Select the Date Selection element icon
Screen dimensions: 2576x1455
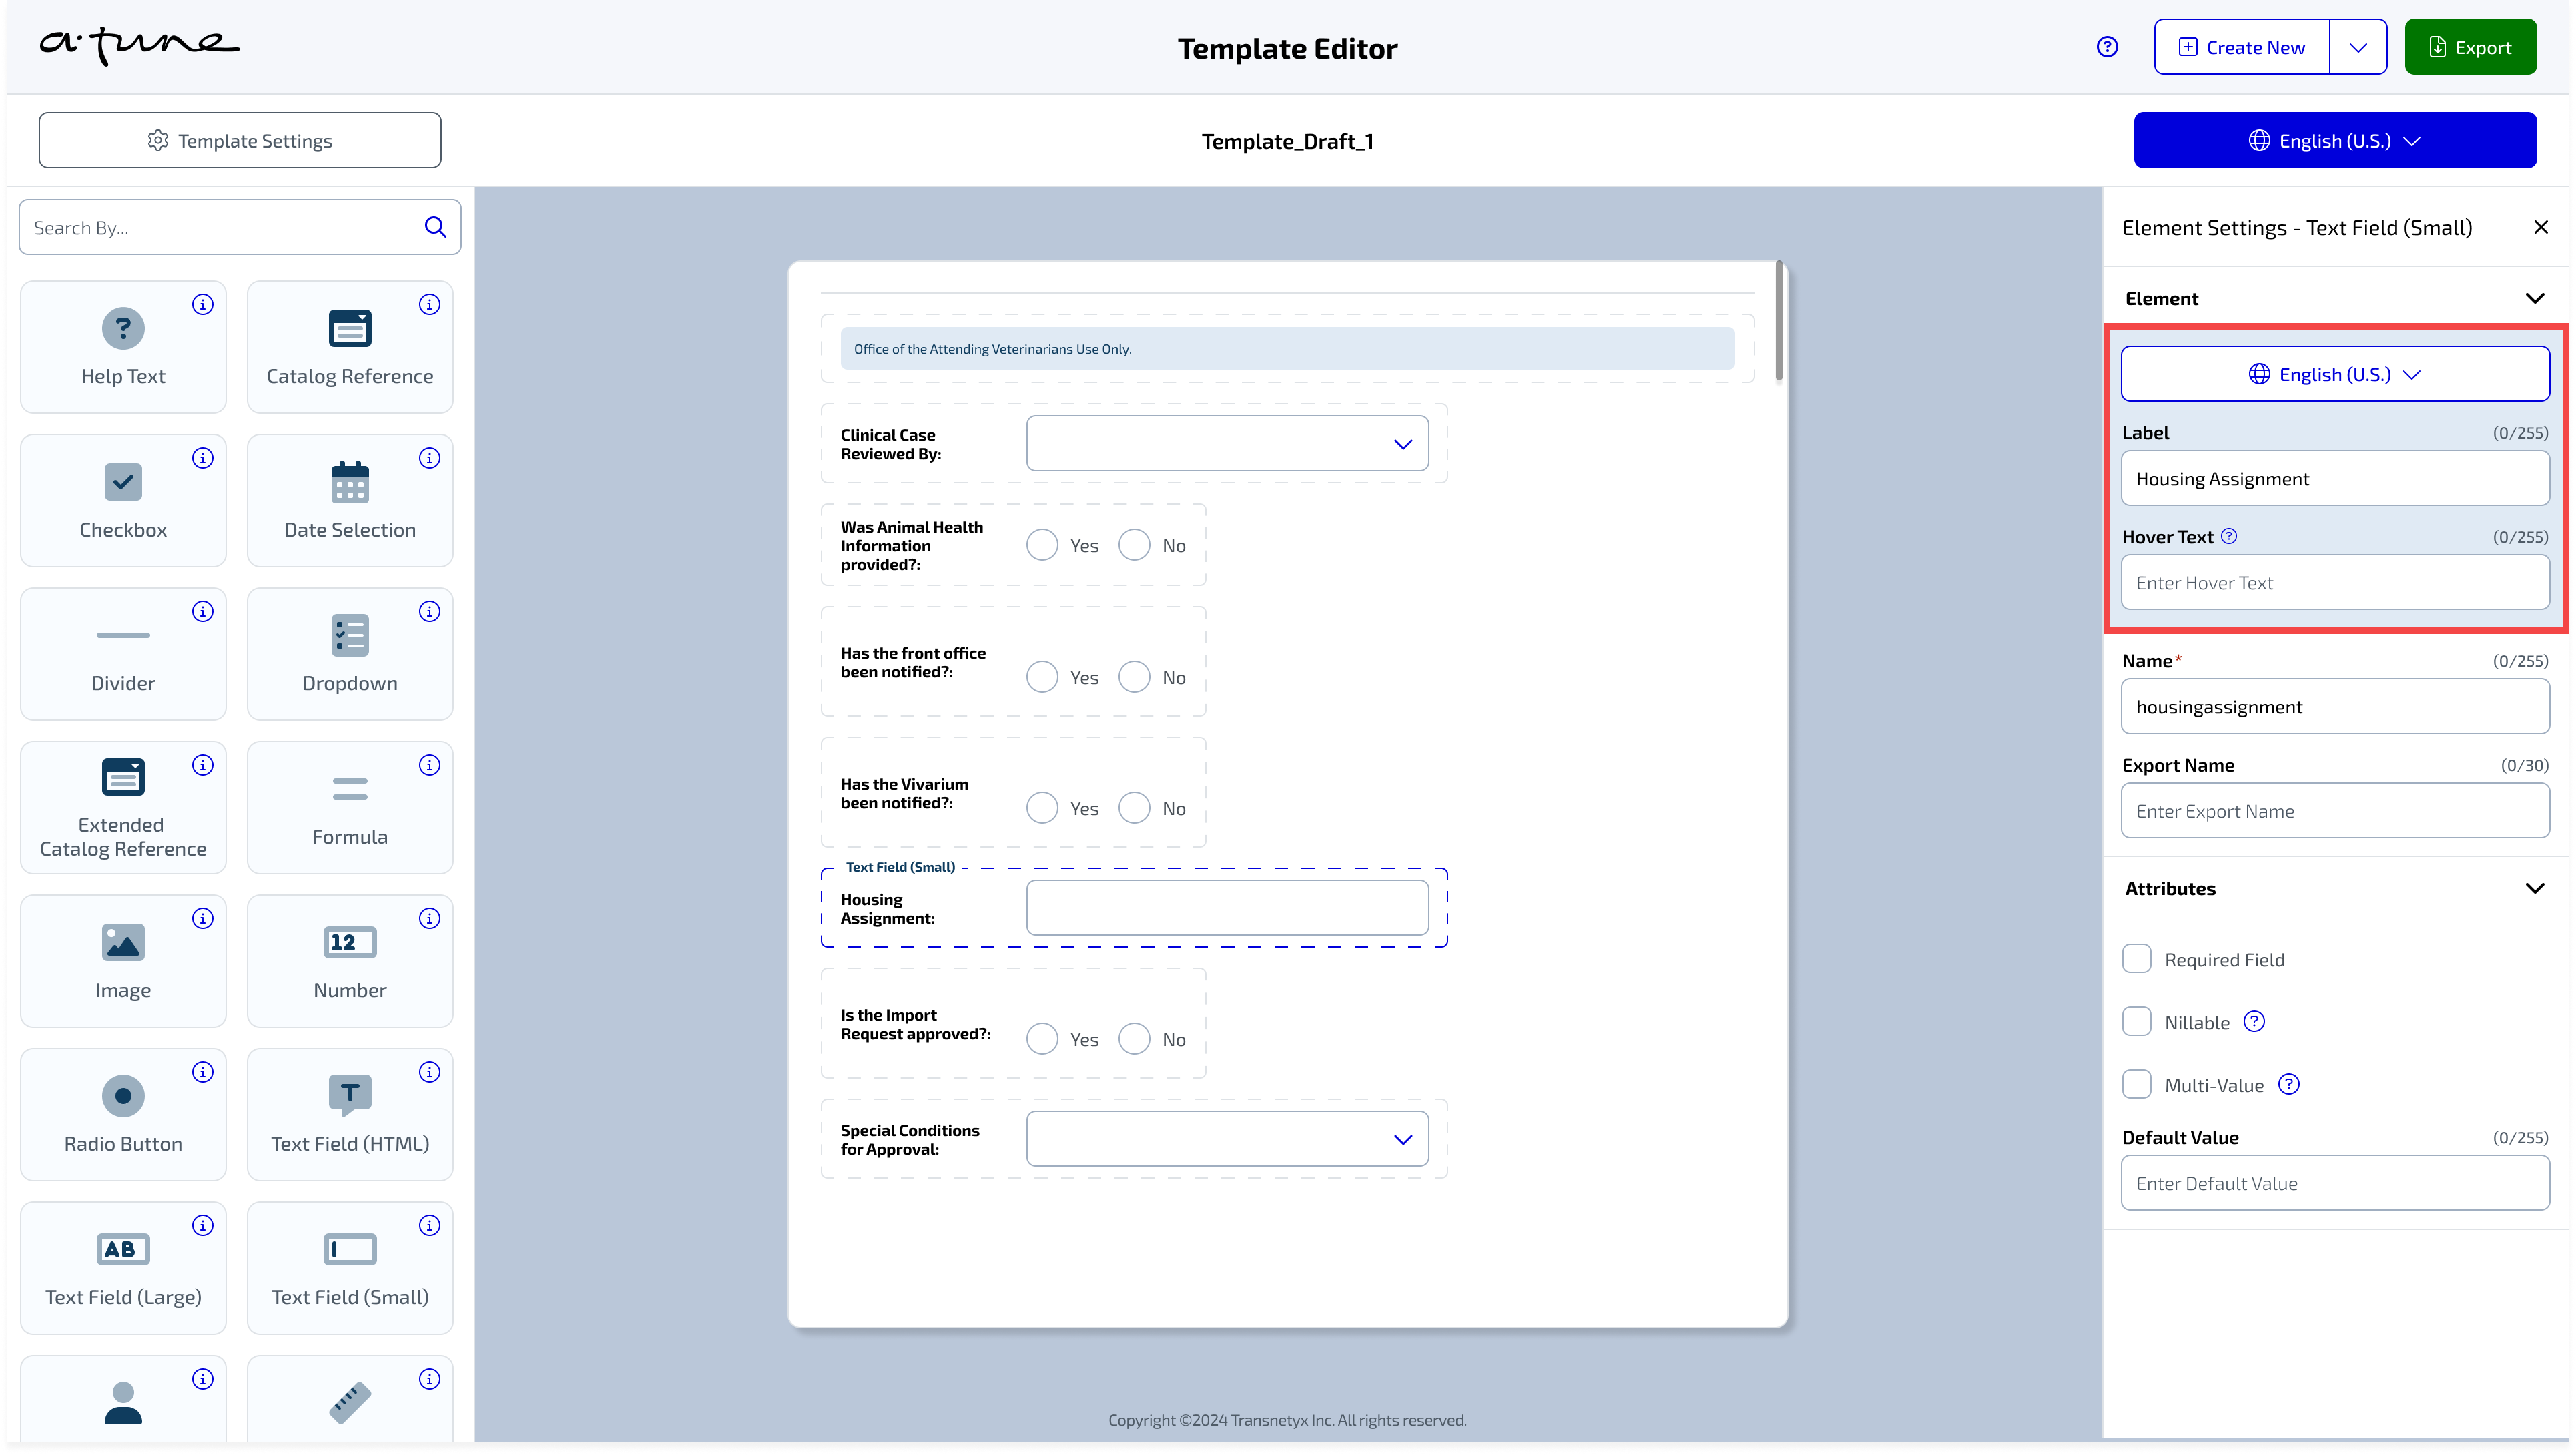click(x=349, y=483)
